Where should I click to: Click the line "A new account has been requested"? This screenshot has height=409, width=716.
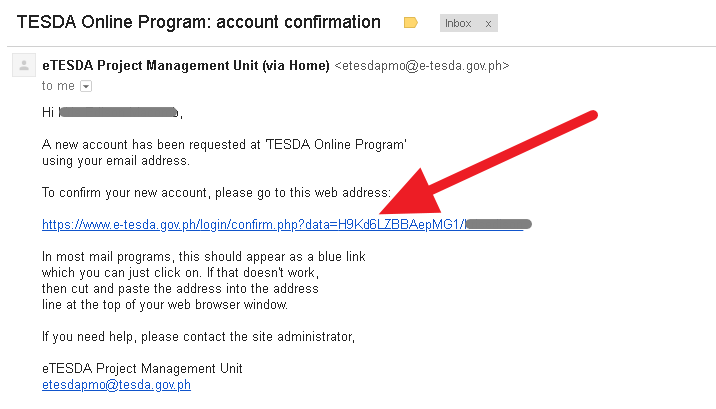pos(224,145)
